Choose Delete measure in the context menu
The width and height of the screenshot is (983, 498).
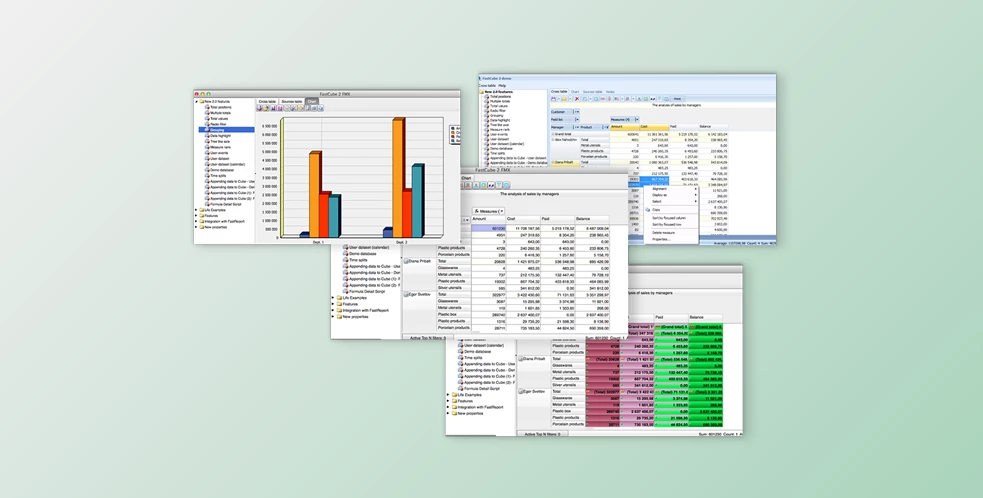pos(671,233)
